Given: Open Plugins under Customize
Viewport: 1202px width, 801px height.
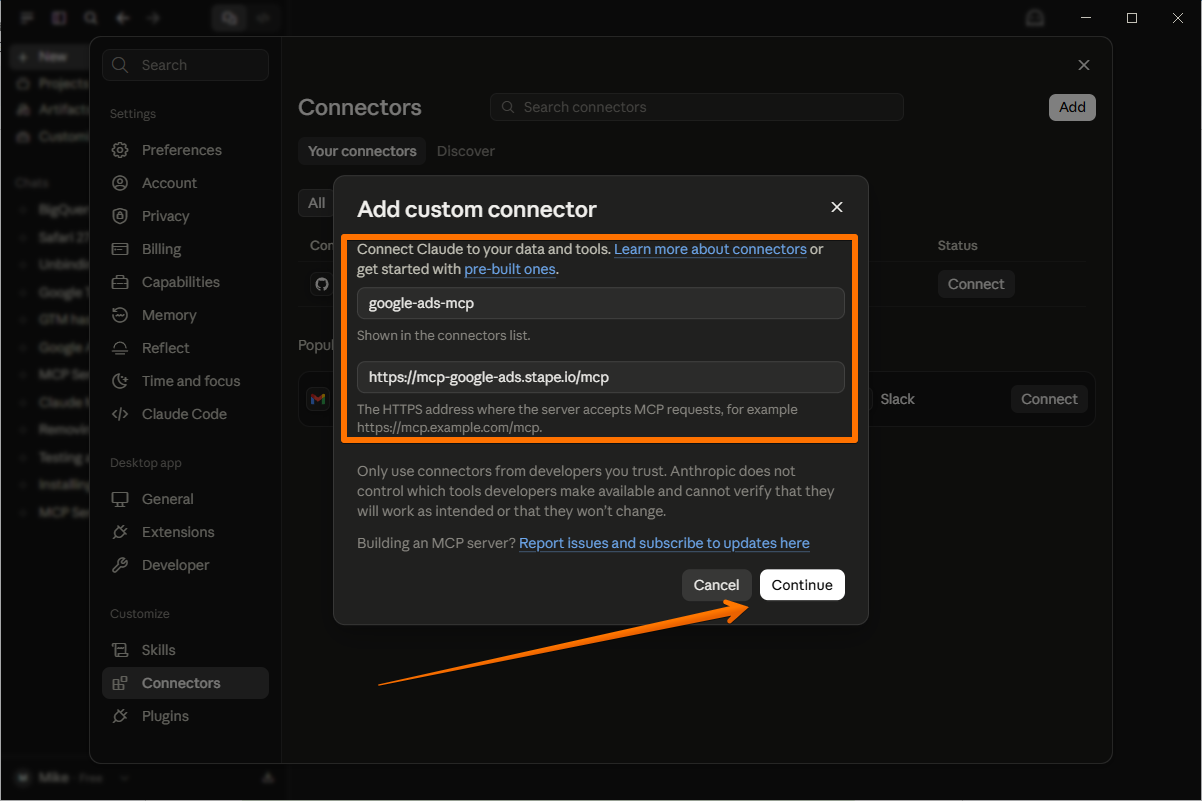Looking at the screenshot, I should 185,716.
